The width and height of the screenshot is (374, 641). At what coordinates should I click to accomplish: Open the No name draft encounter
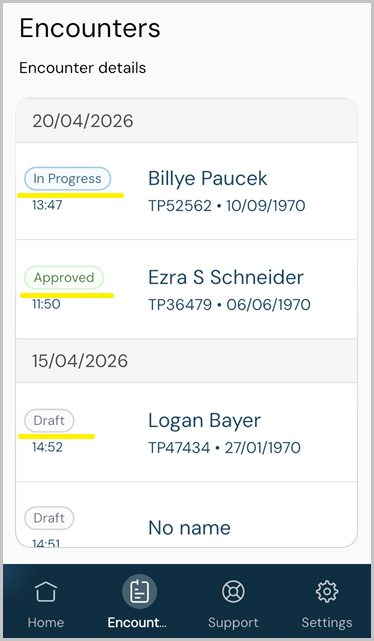(x=186, y=514)
